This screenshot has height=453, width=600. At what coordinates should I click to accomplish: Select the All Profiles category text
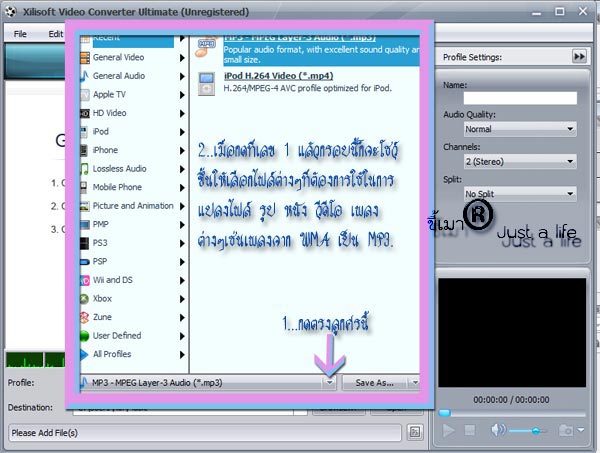(x=112, y=354)
